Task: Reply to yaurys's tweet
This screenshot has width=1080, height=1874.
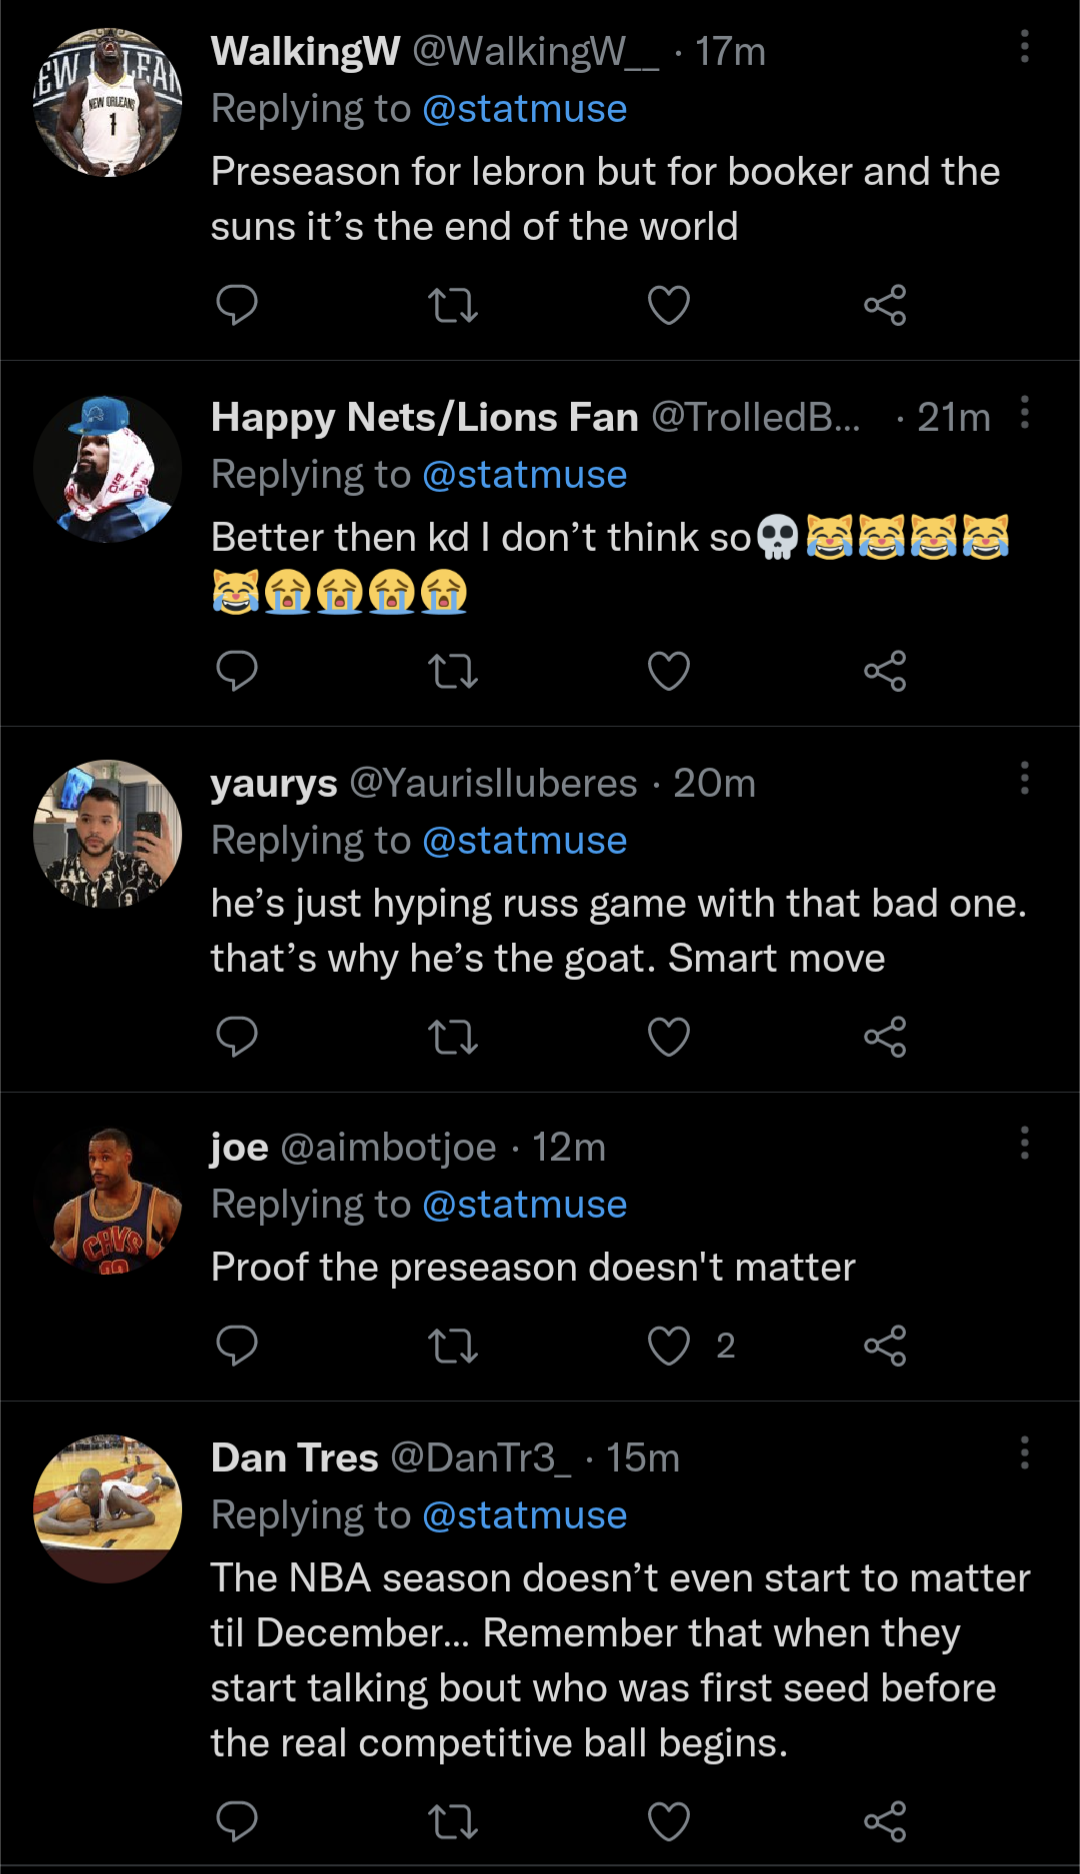Action: 237,1037
